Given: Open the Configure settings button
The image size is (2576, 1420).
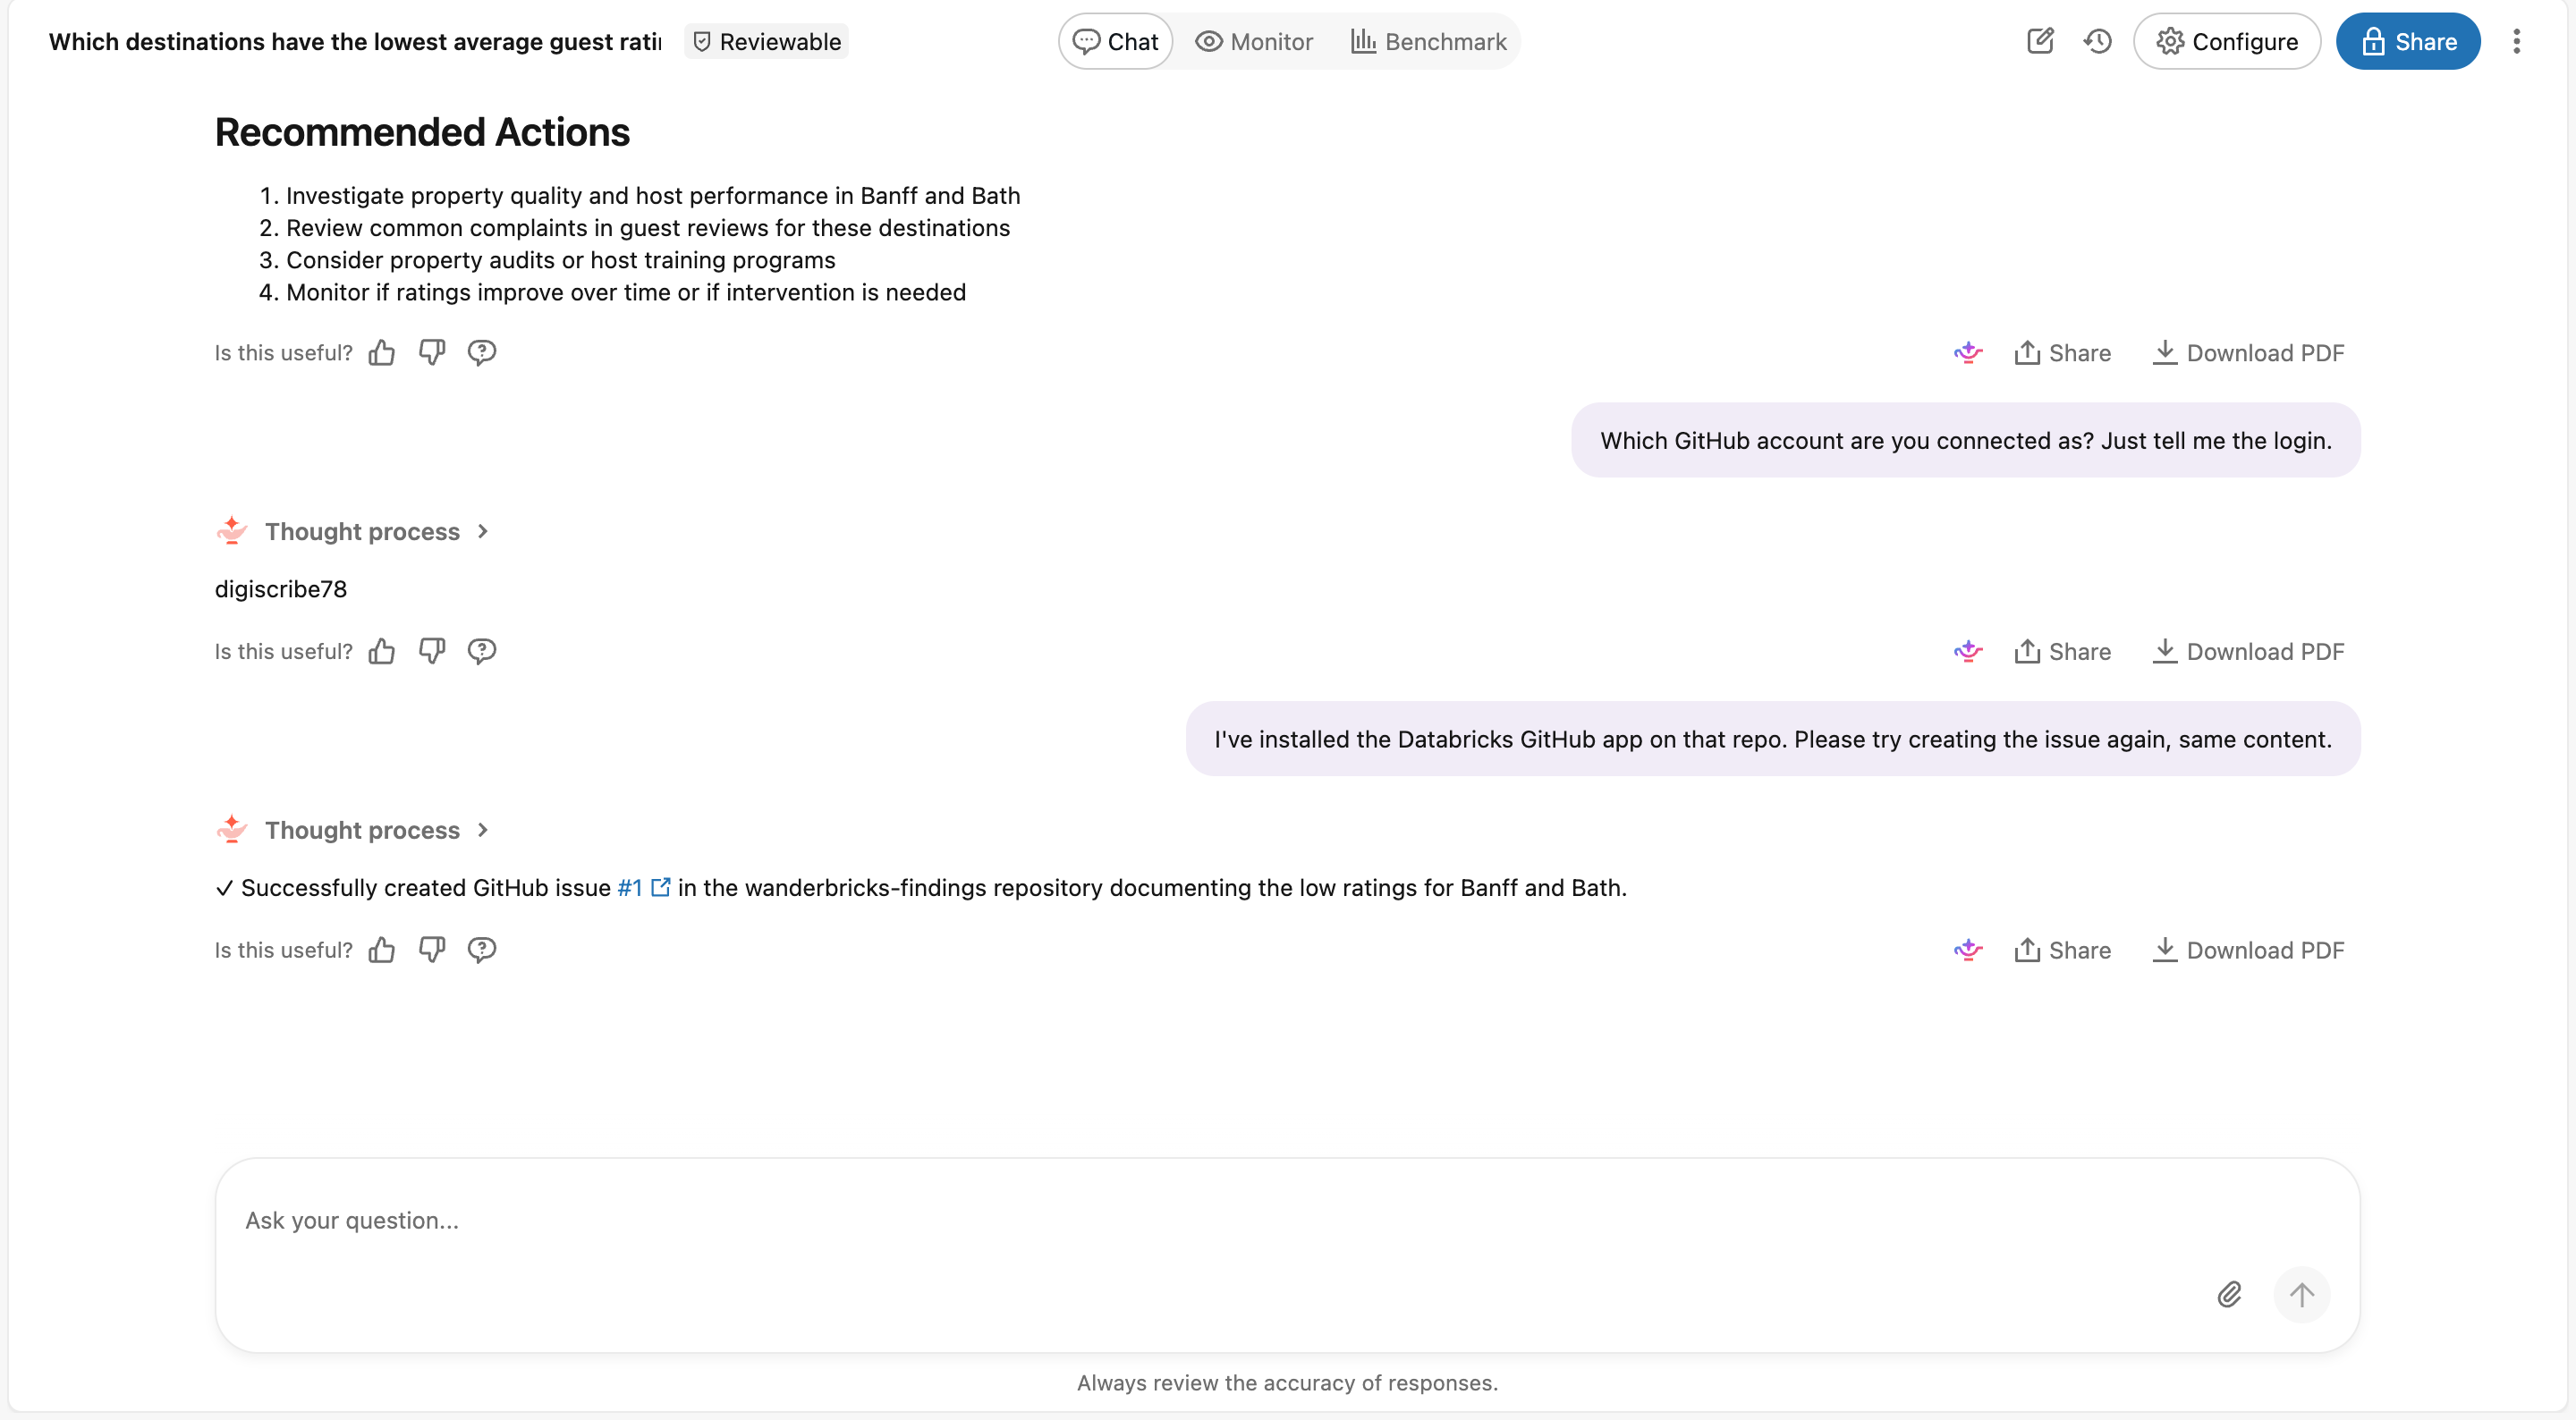Looking at the screenshot, I should pyautogui.click(x=2227, y=41).
